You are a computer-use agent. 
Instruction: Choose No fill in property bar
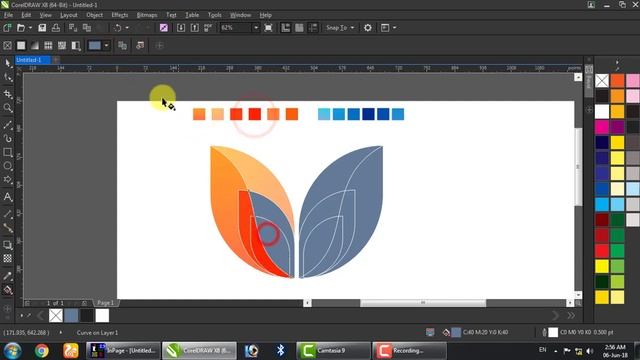click(7, 45)
